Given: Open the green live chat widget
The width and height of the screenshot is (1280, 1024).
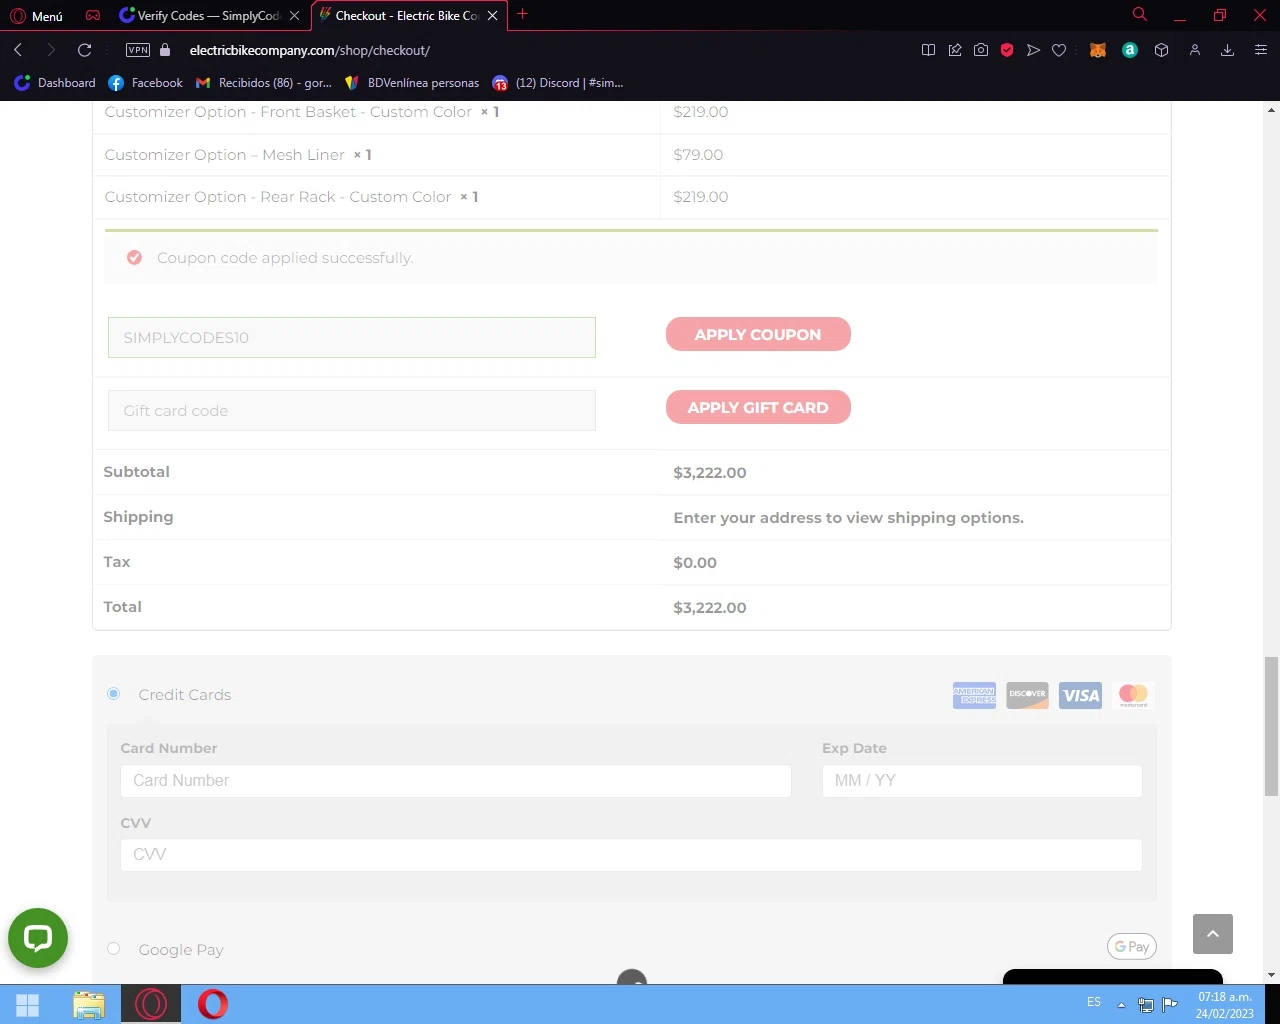Looking at the screenshot, I should (x=38, y=938).
